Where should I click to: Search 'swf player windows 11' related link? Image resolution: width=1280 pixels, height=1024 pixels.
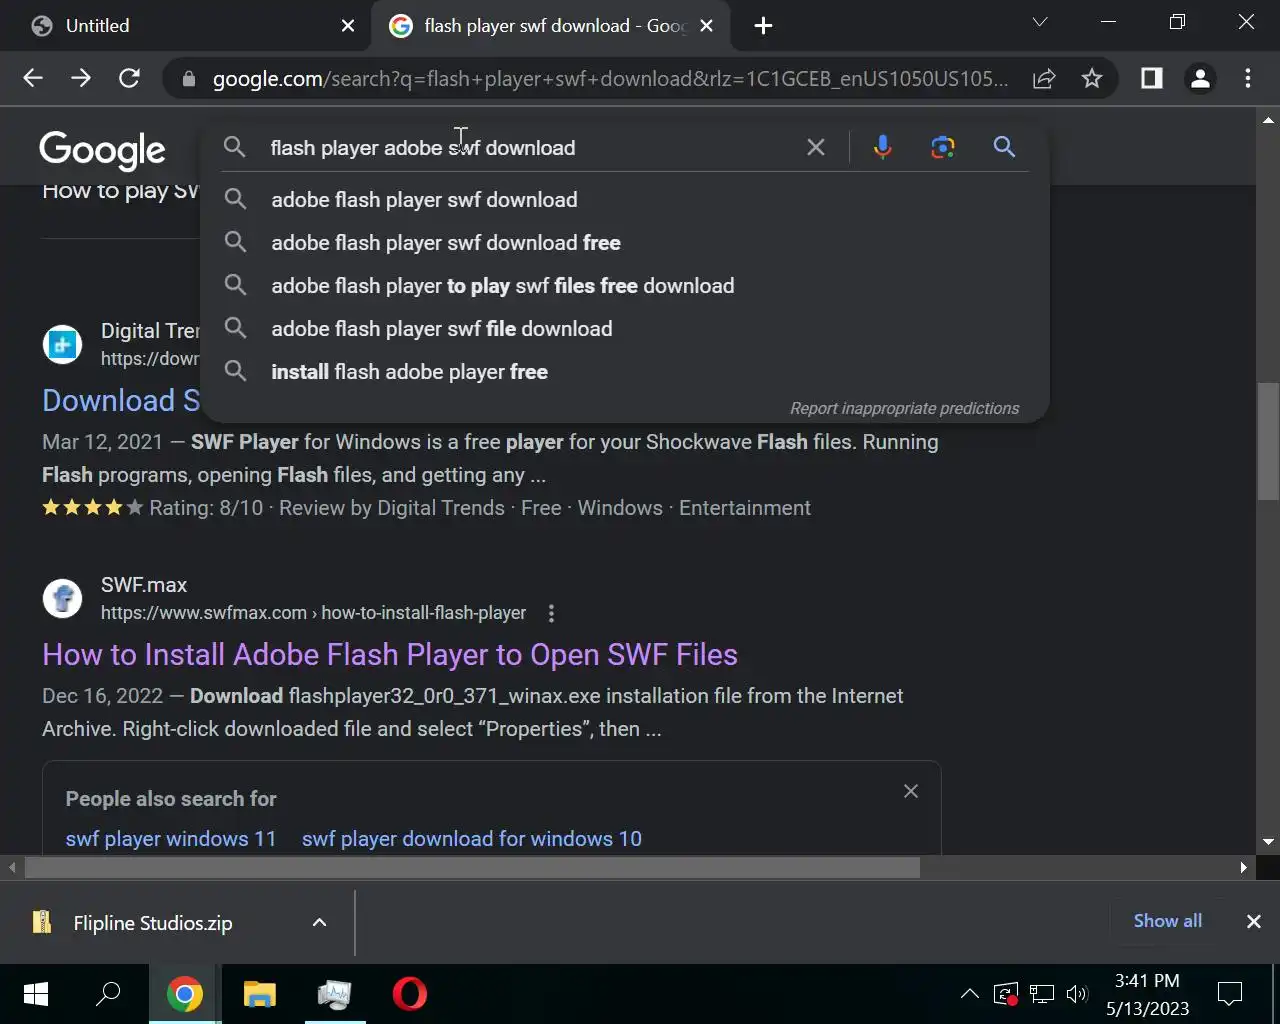[x=171, y=839]
